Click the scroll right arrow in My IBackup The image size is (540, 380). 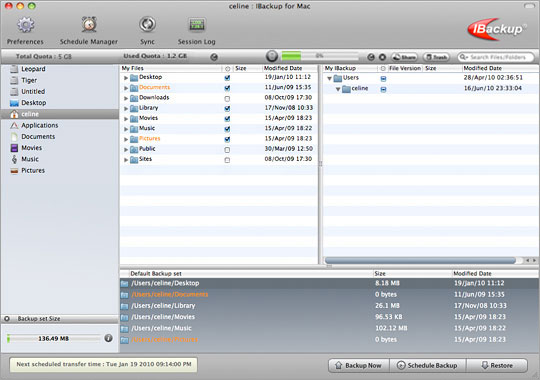pyautogui.click(x=534, y=260)
